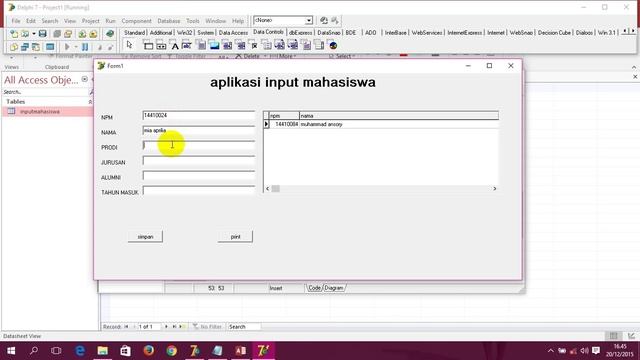Open the dropdown arrow beside Run icon
Screen dimensions: 640x360
click(76, 47)
